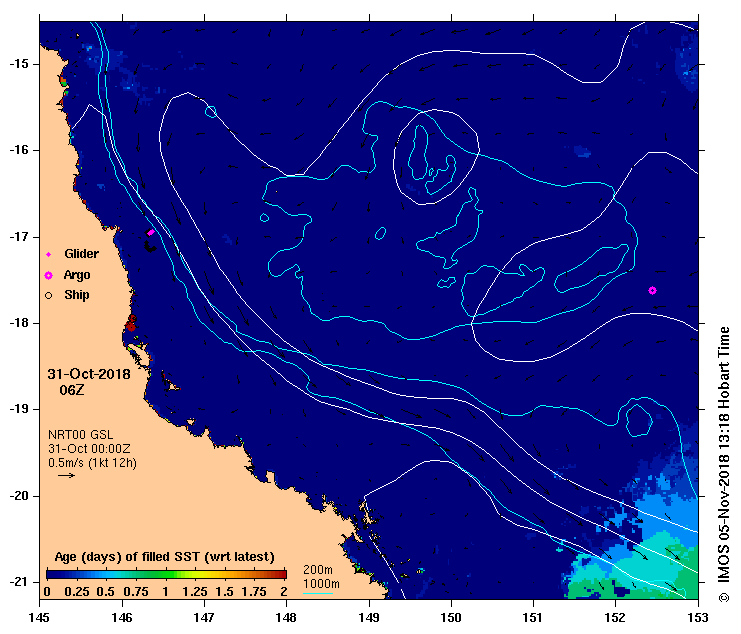The image size is (741, 634).
Task: Click the latitude label '-18'
Action: point(19,323)
